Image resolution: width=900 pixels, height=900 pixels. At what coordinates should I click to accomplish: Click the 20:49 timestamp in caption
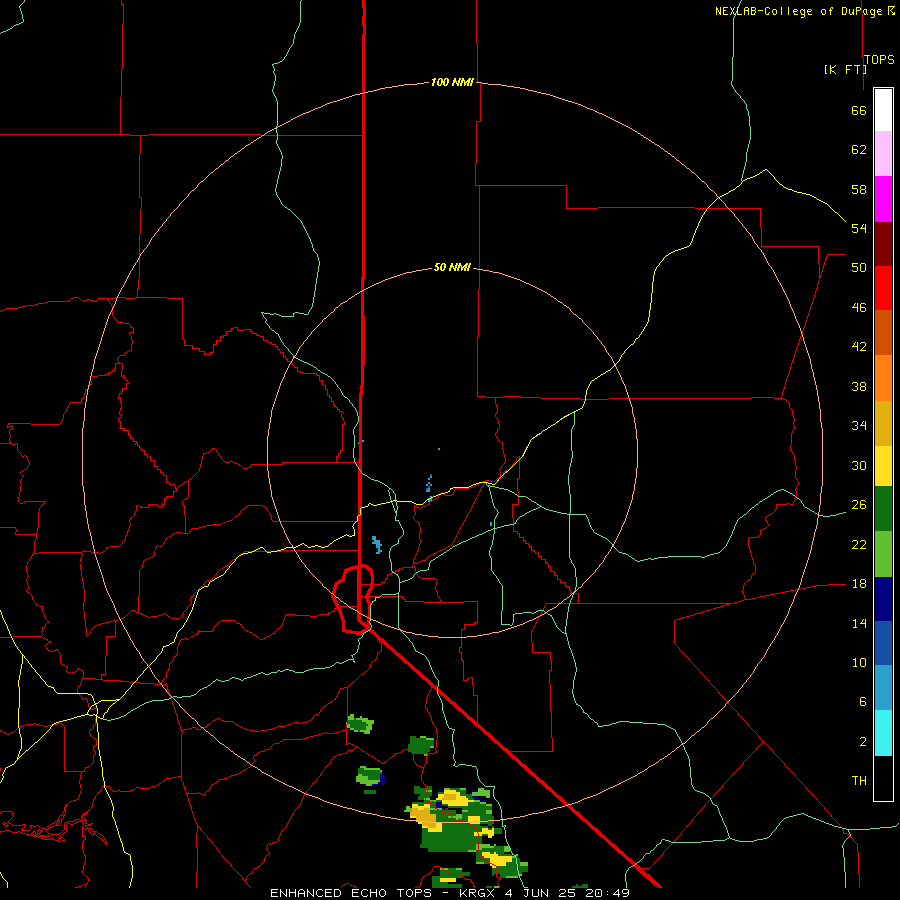pyautogui.click(x=608, y=893)
